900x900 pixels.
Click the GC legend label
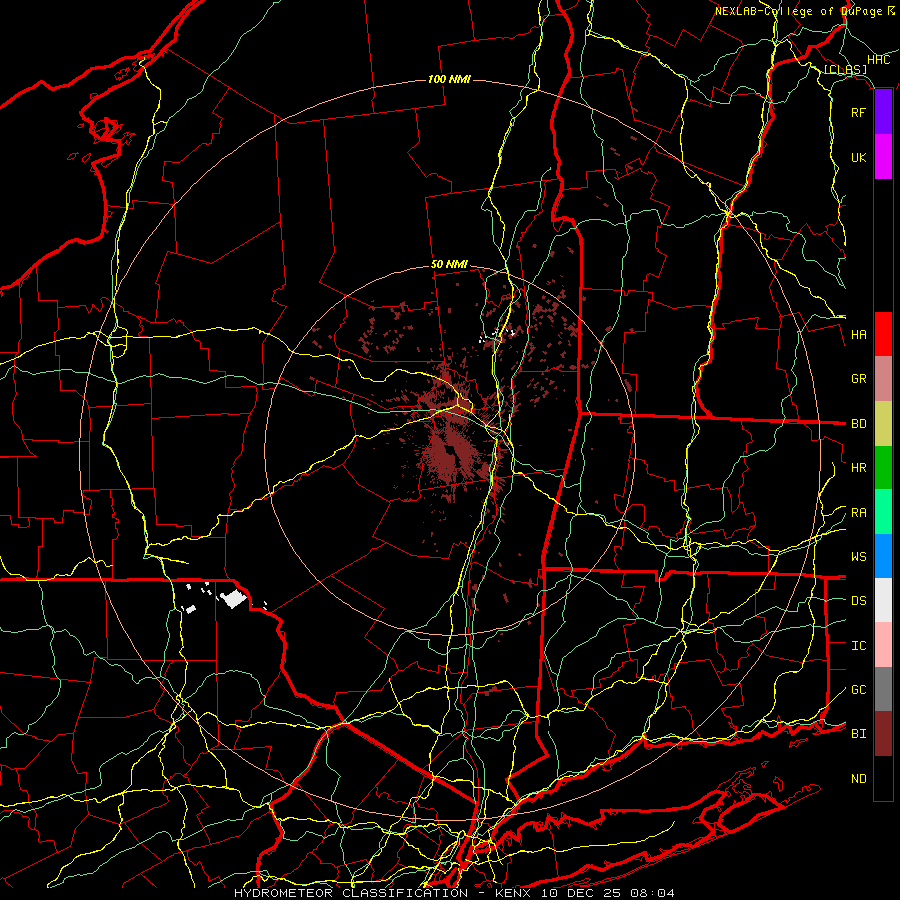(858, 690)
